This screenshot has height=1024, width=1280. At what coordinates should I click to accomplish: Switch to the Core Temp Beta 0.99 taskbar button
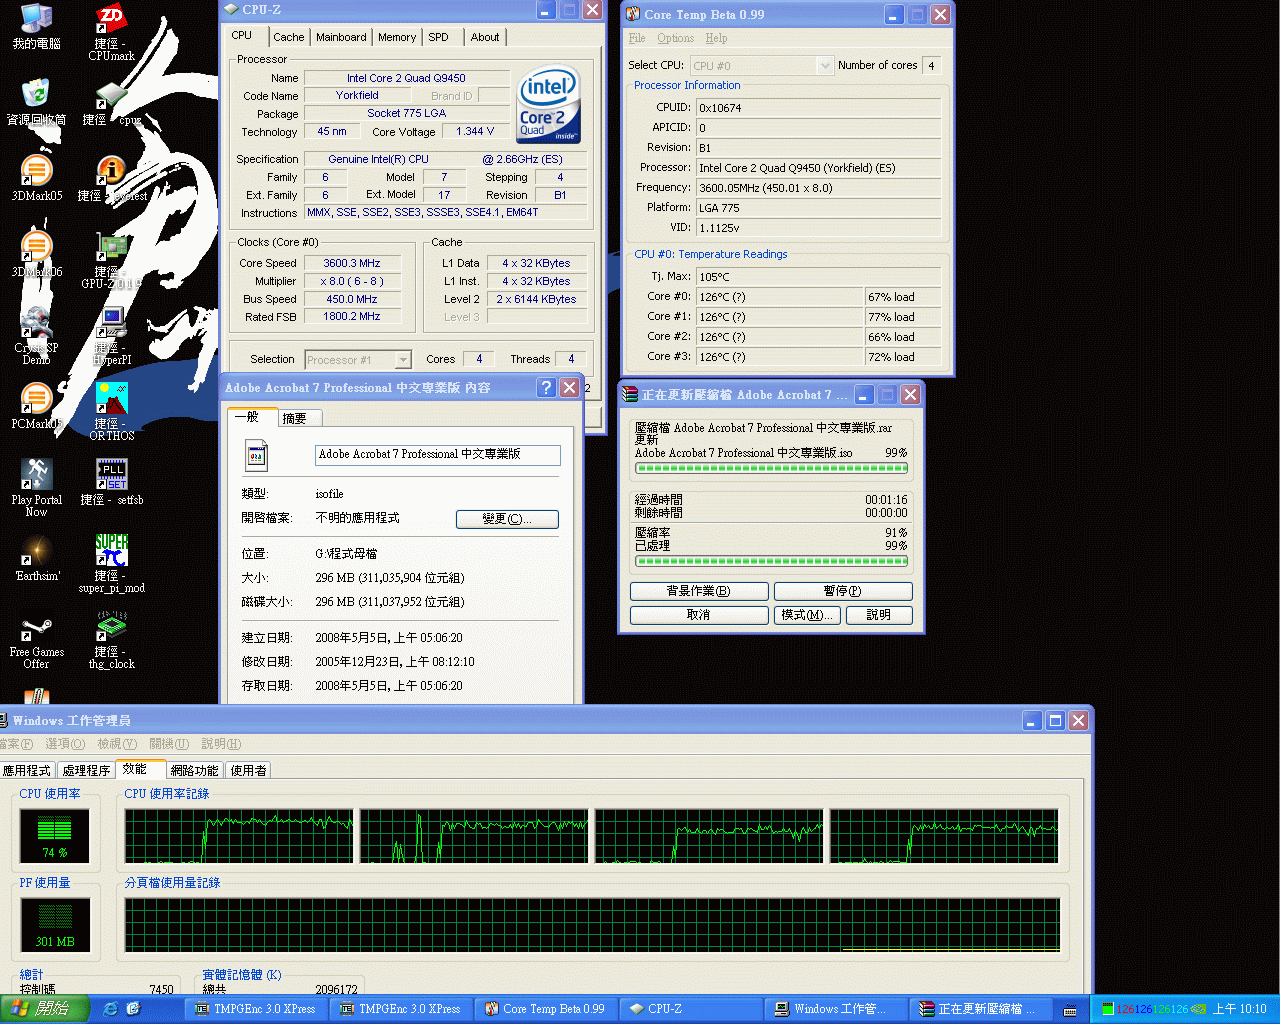546,1009
